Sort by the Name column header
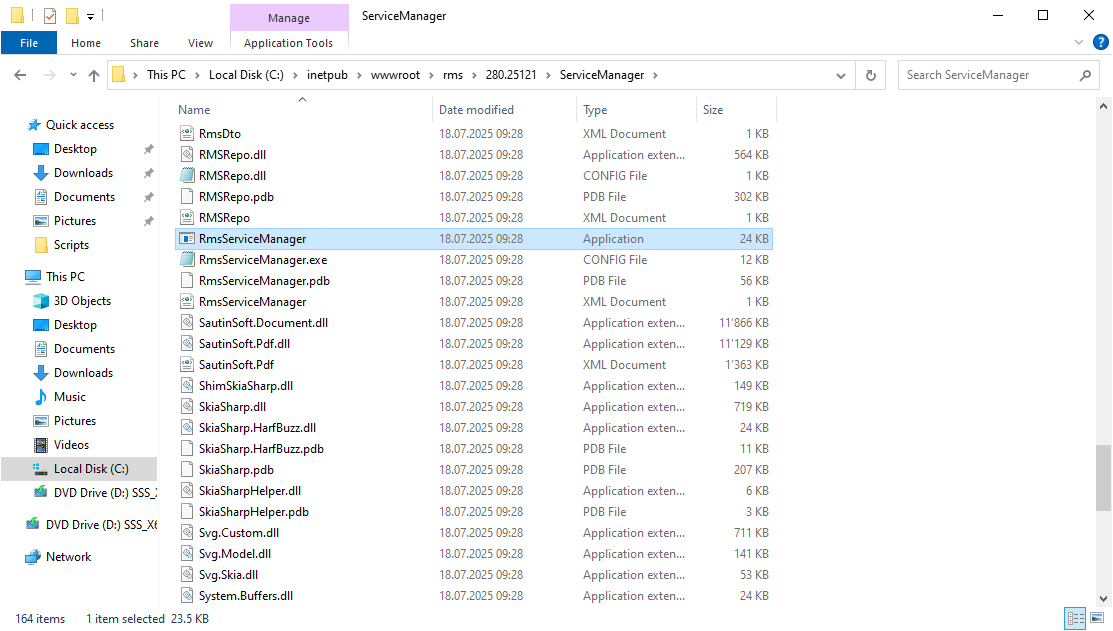 304,110
